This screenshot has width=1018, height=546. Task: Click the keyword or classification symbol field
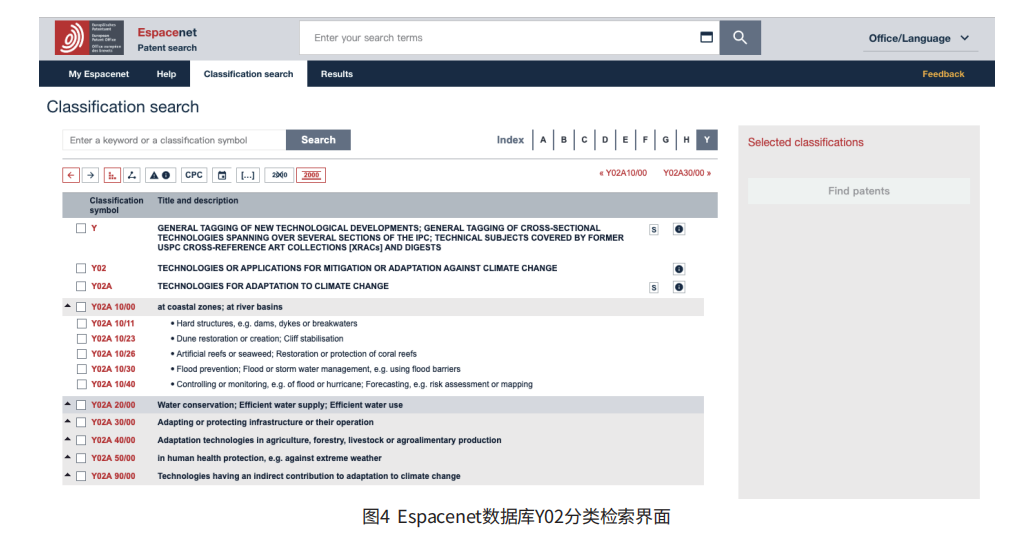(174, 140)
